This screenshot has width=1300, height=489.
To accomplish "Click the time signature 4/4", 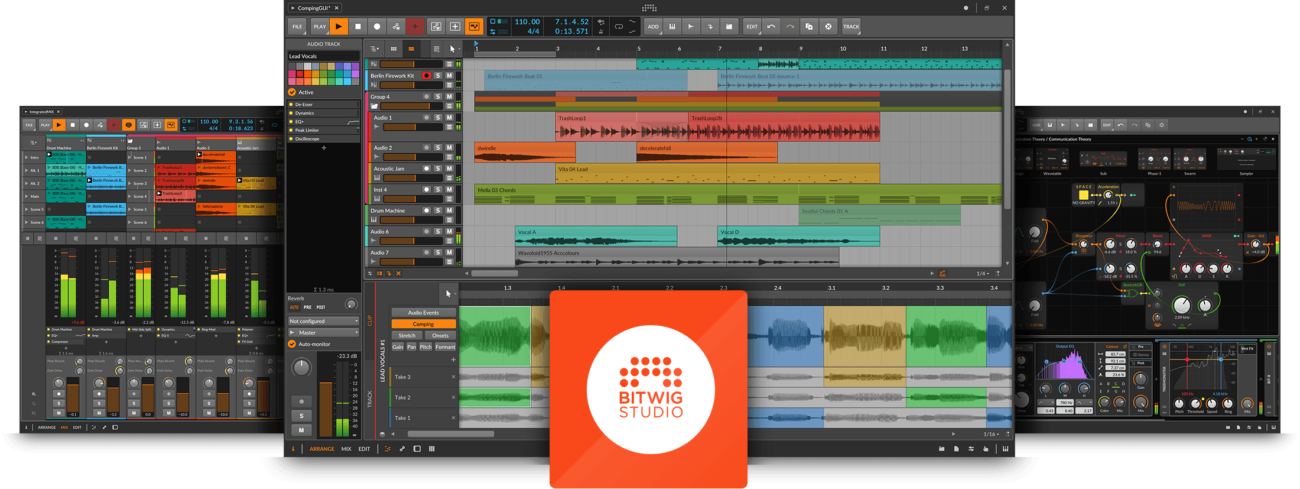I will click(x=533, y=32).
